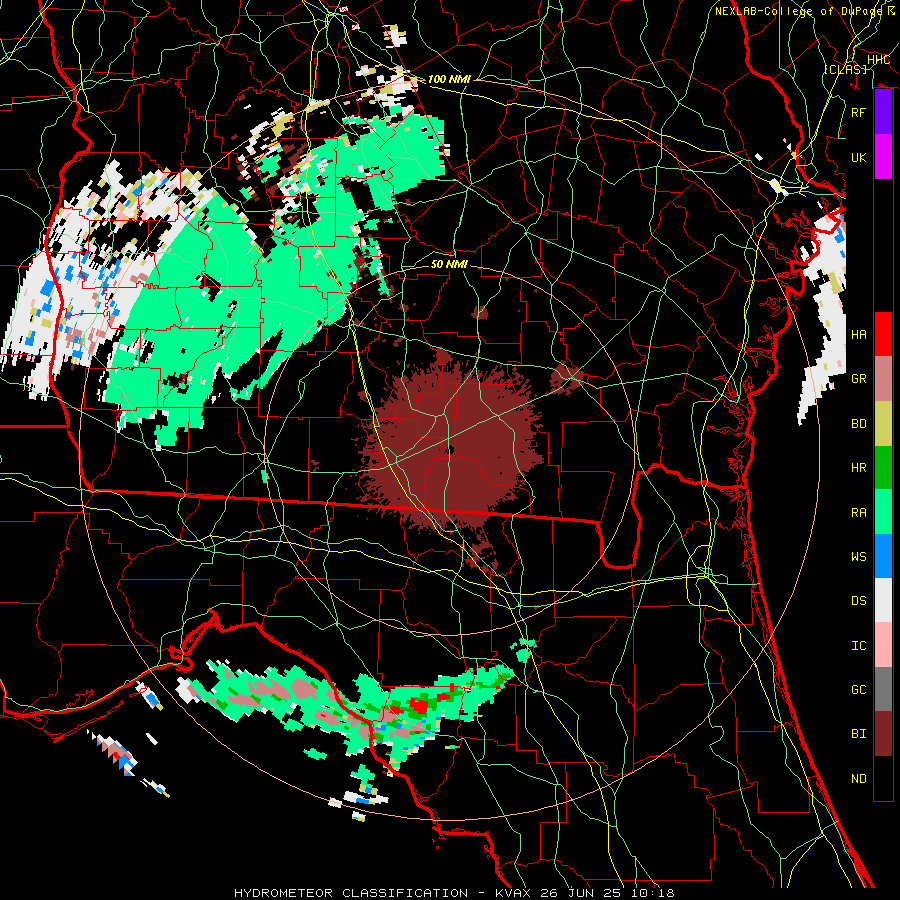
Task: Click the black radar site dot at center
Action: point(449,449)
